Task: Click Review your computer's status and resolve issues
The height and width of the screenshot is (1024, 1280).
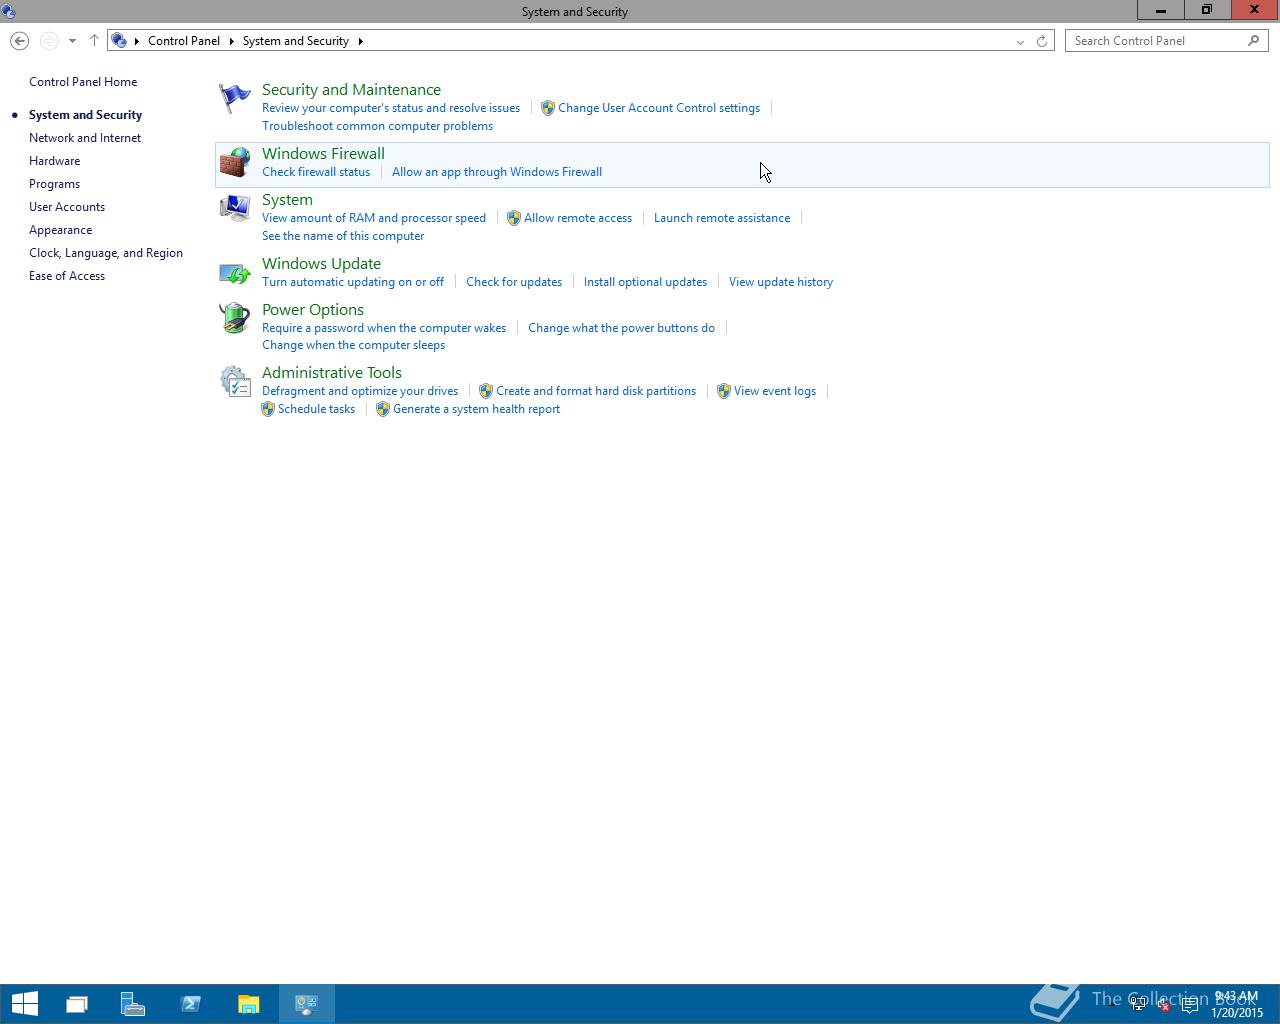Action: 391,108
